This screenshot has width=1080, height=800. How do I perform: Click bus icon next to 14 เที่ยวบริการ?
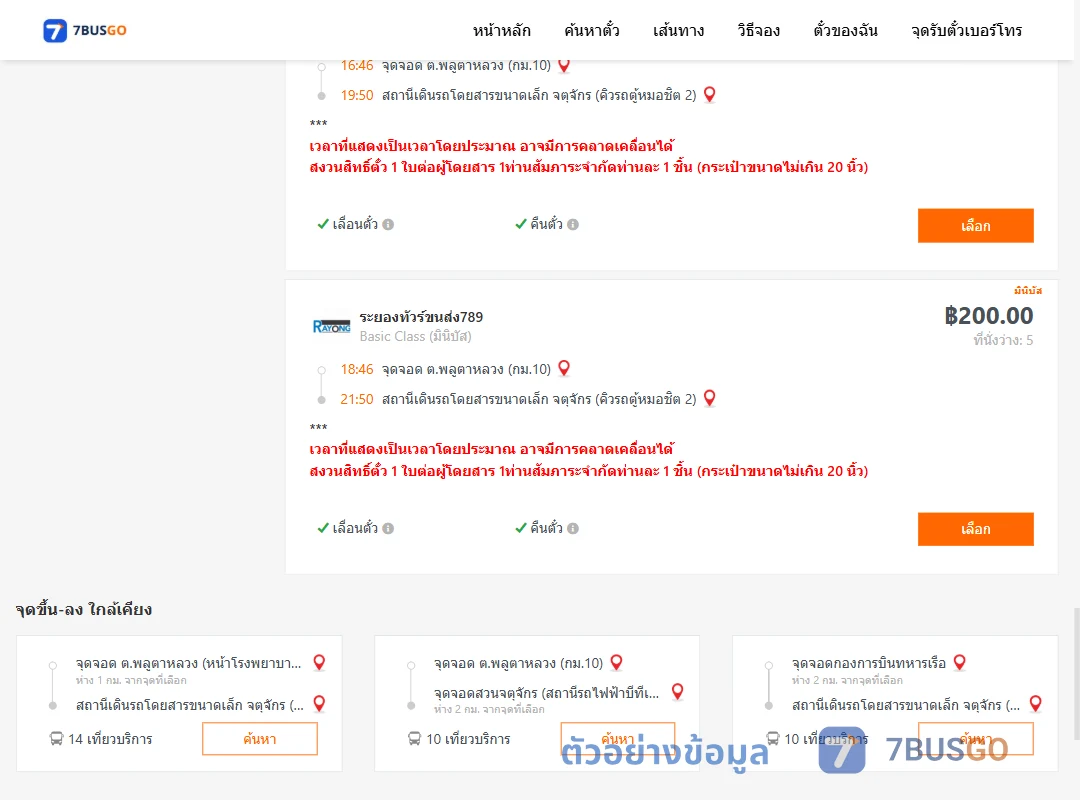pyautogui.click(x=56, y=739)
